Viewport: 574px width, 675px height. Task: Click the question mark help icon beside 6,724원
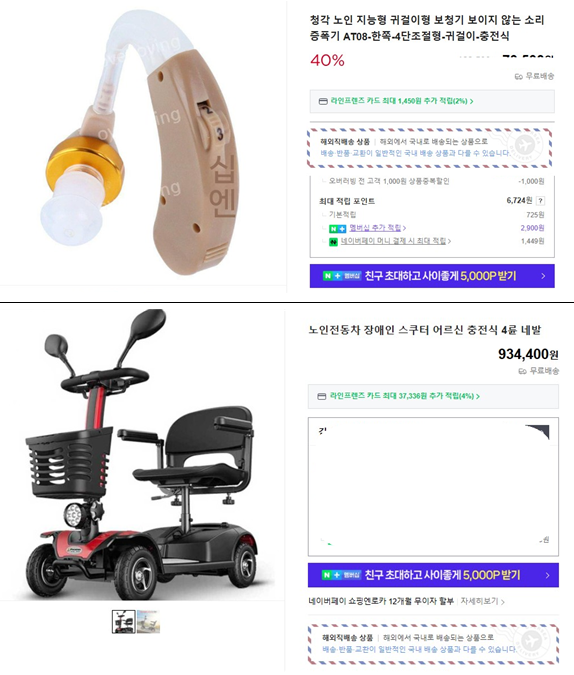541,201
